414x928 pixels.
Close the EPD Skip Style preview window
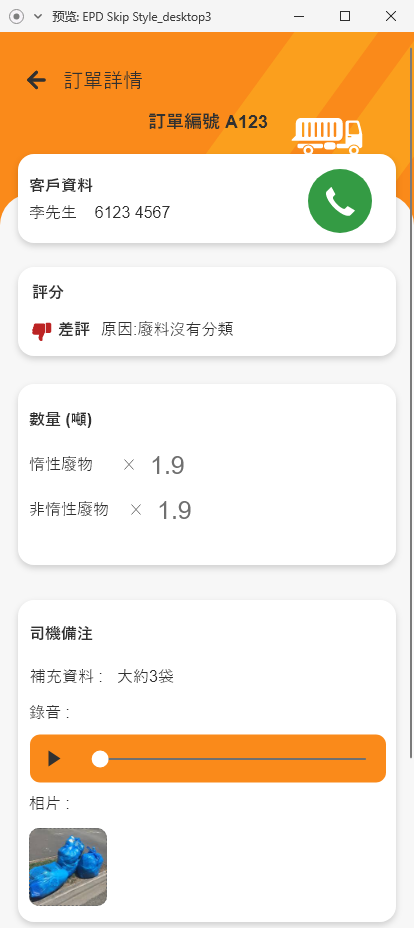tap(391, 17)
